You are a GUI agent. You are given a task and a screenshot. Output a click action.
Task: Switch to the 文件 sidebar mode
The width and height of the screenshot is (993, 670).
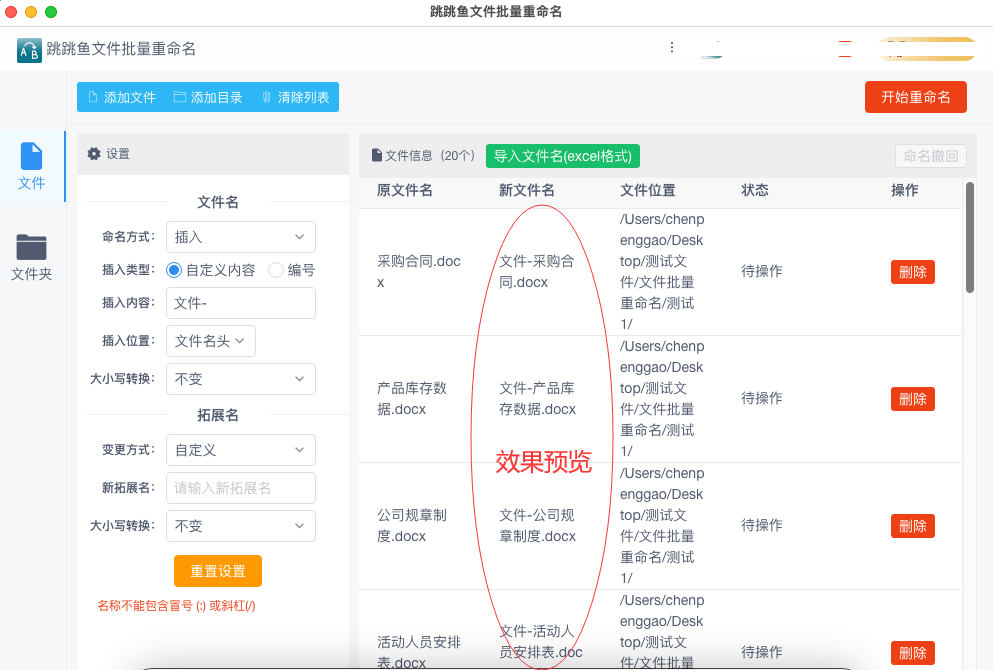(x=32, y=167)
